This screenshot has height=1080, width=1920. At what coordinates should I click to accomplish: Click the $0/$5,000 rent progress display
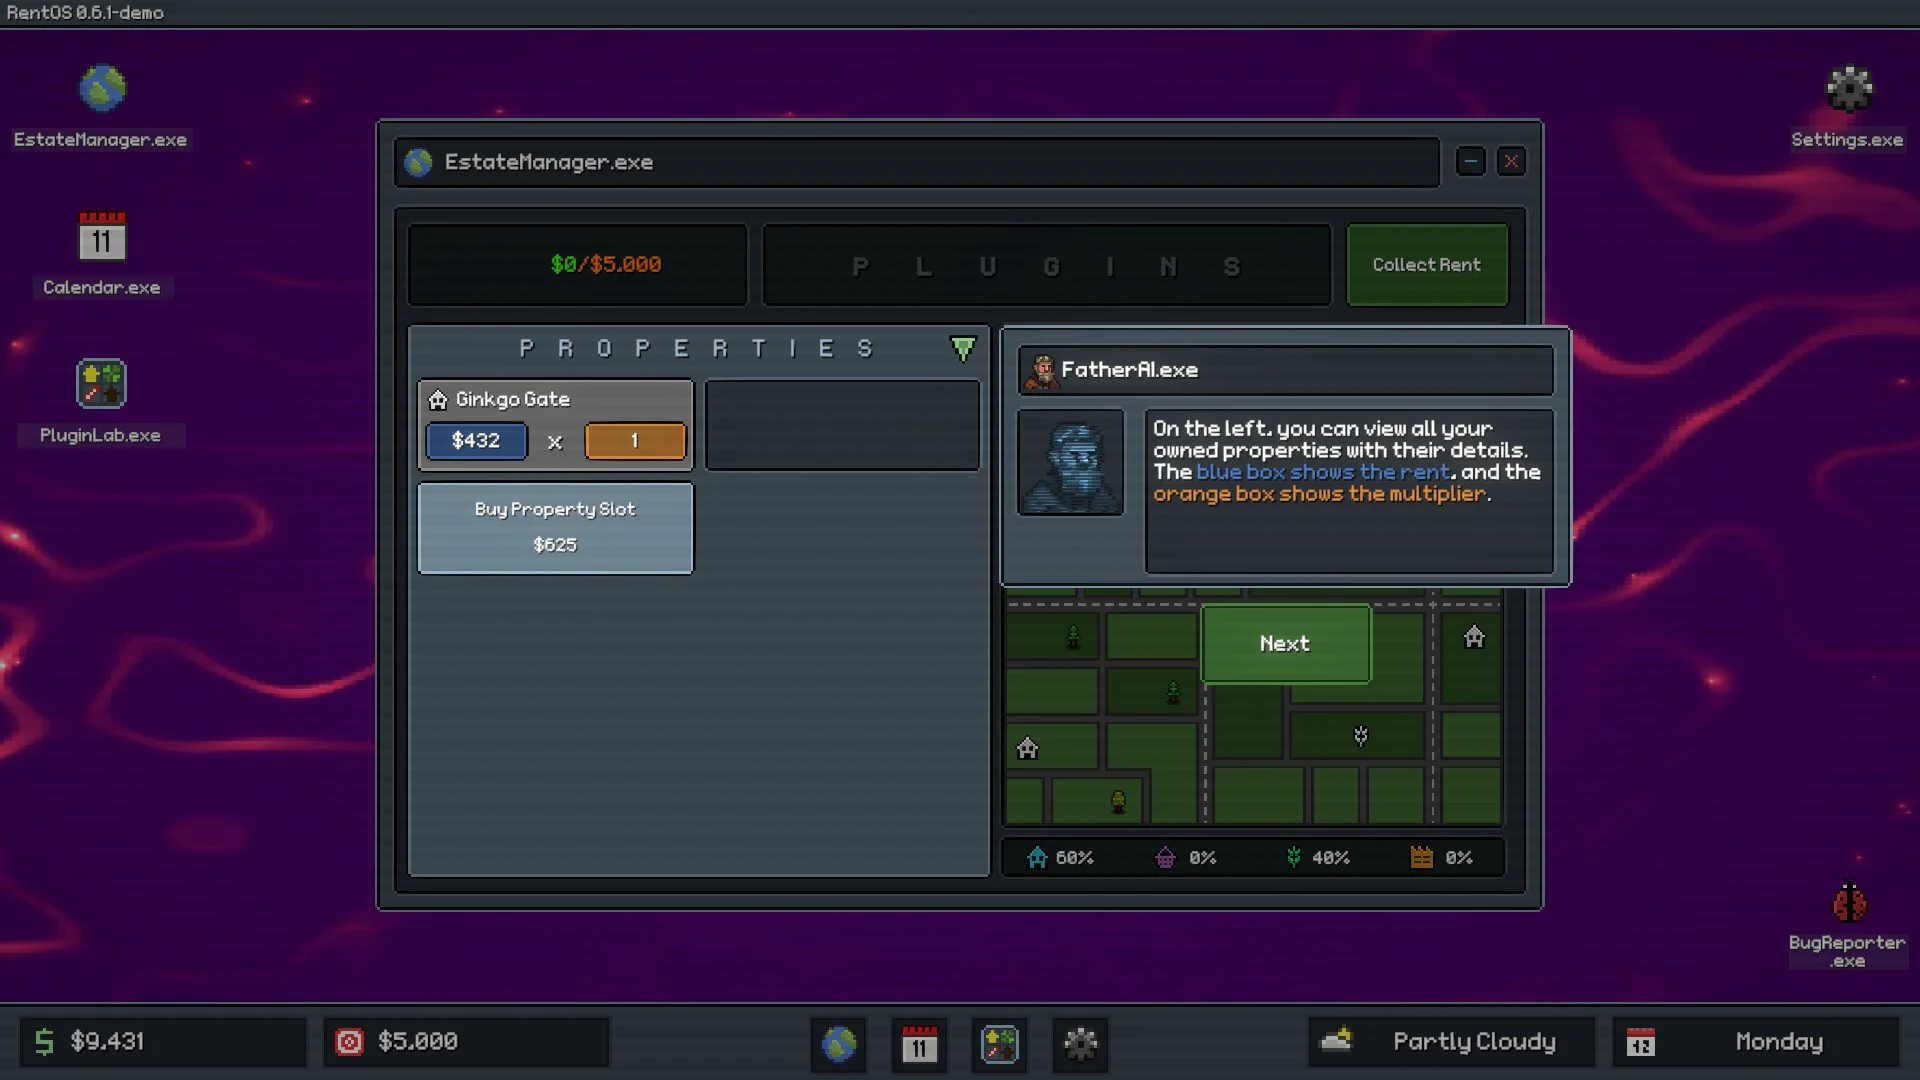pyautogui.click(x=577, y=264)
